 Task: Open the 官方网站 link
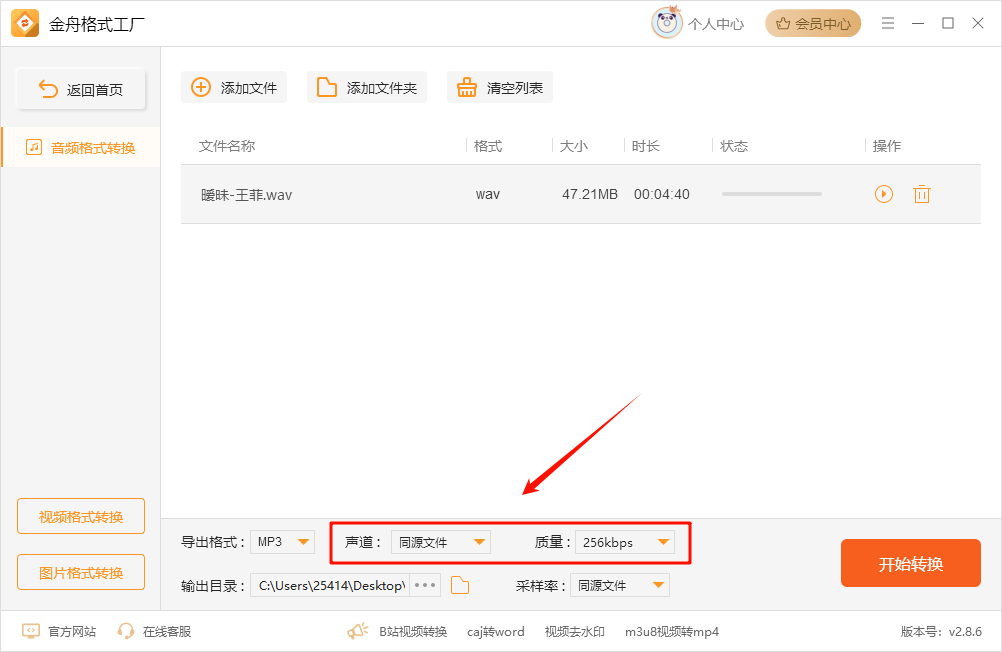59,632
